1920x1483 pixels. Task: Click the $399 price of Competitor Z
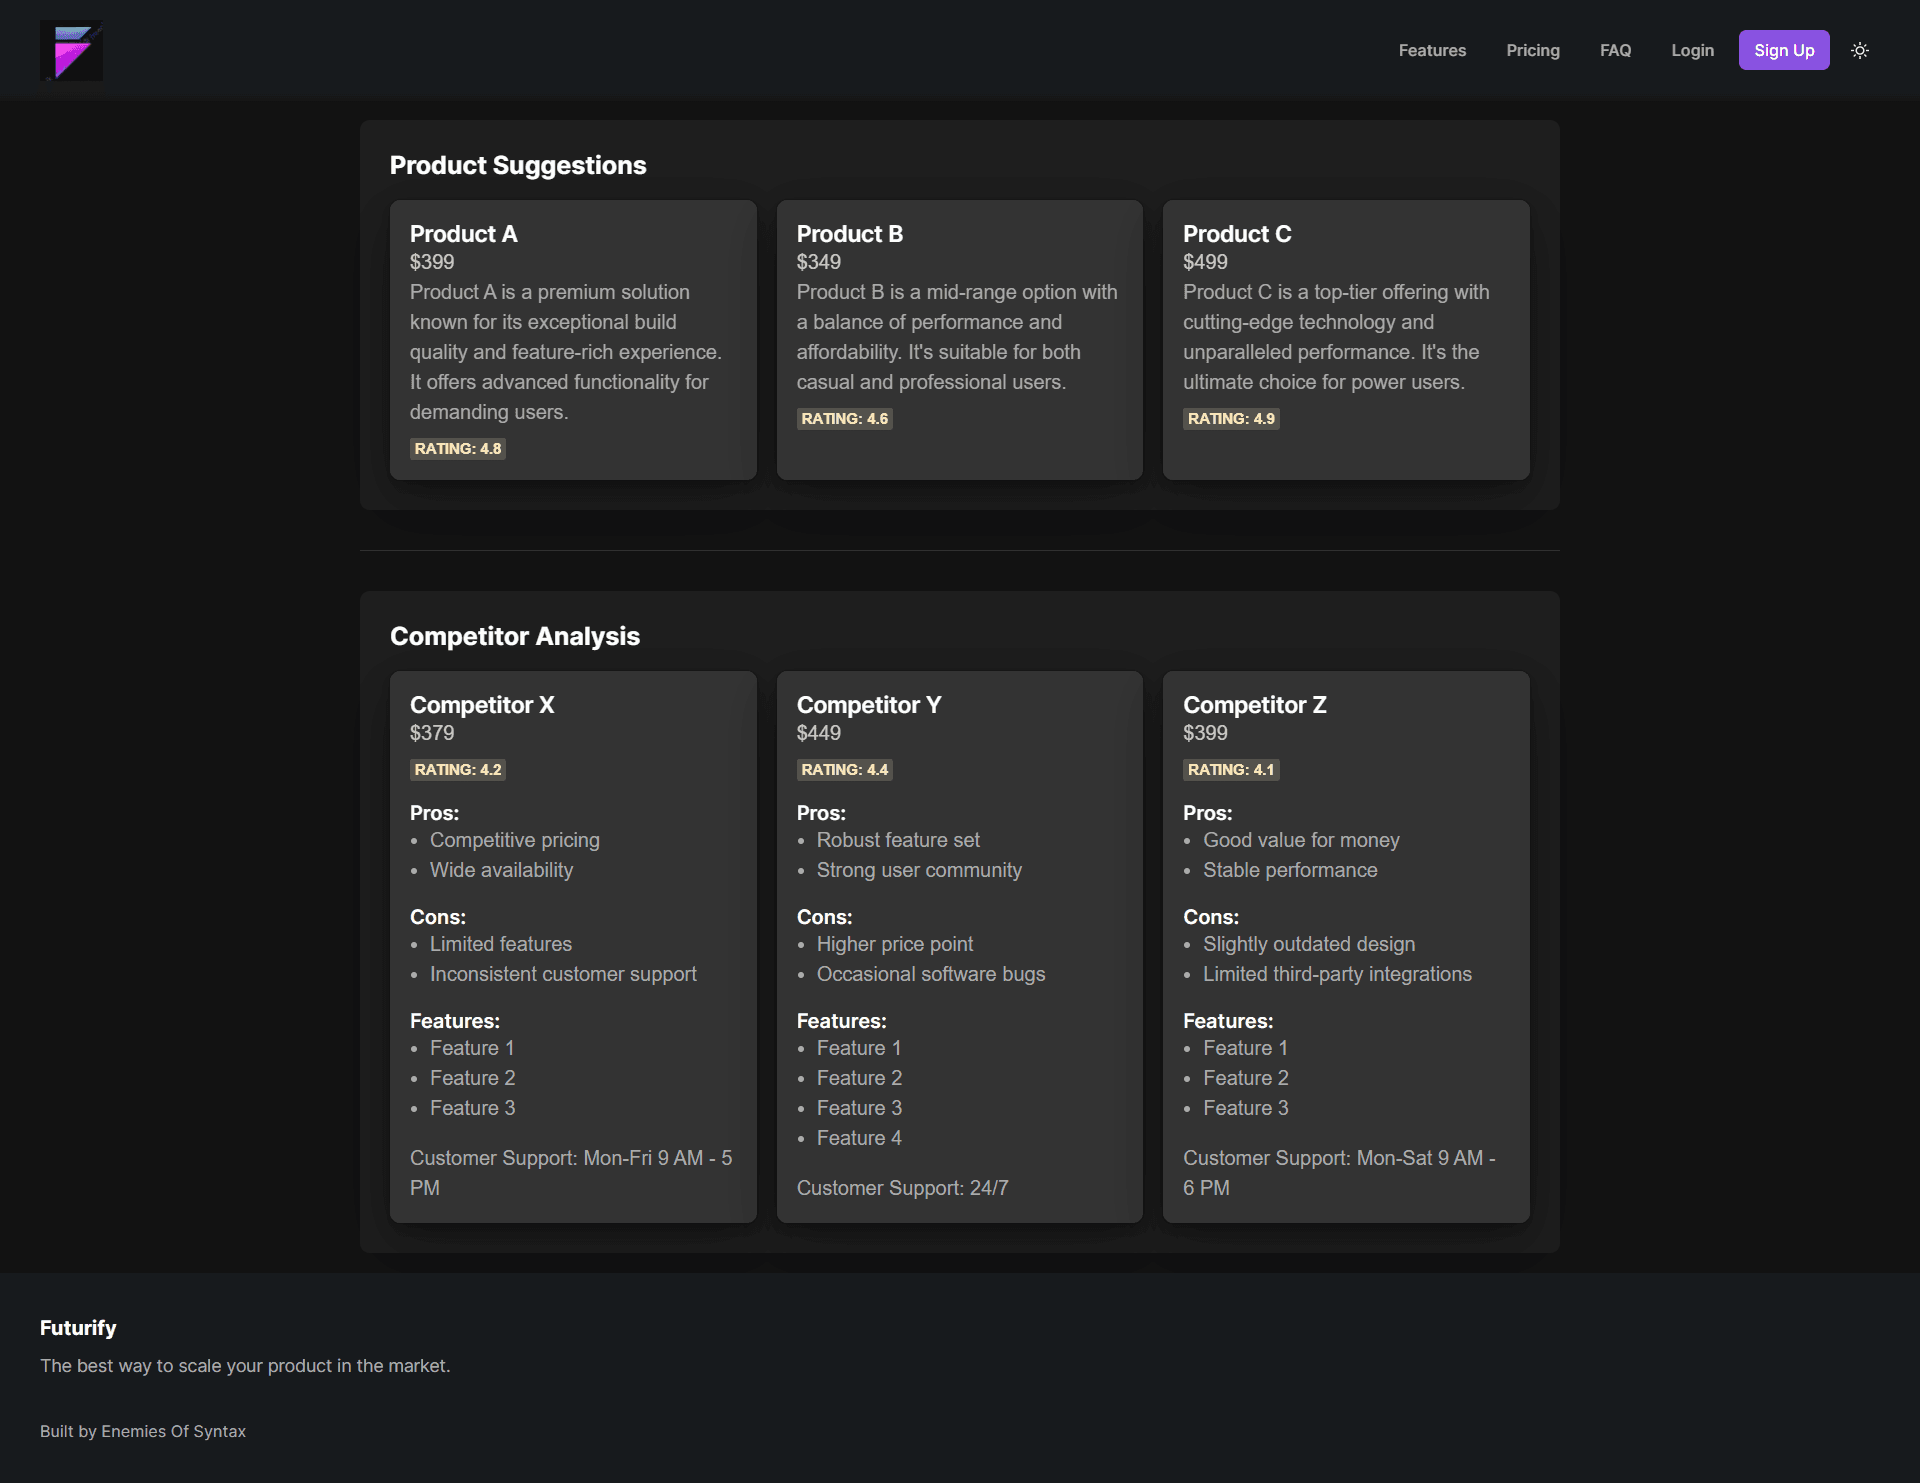1205,733
